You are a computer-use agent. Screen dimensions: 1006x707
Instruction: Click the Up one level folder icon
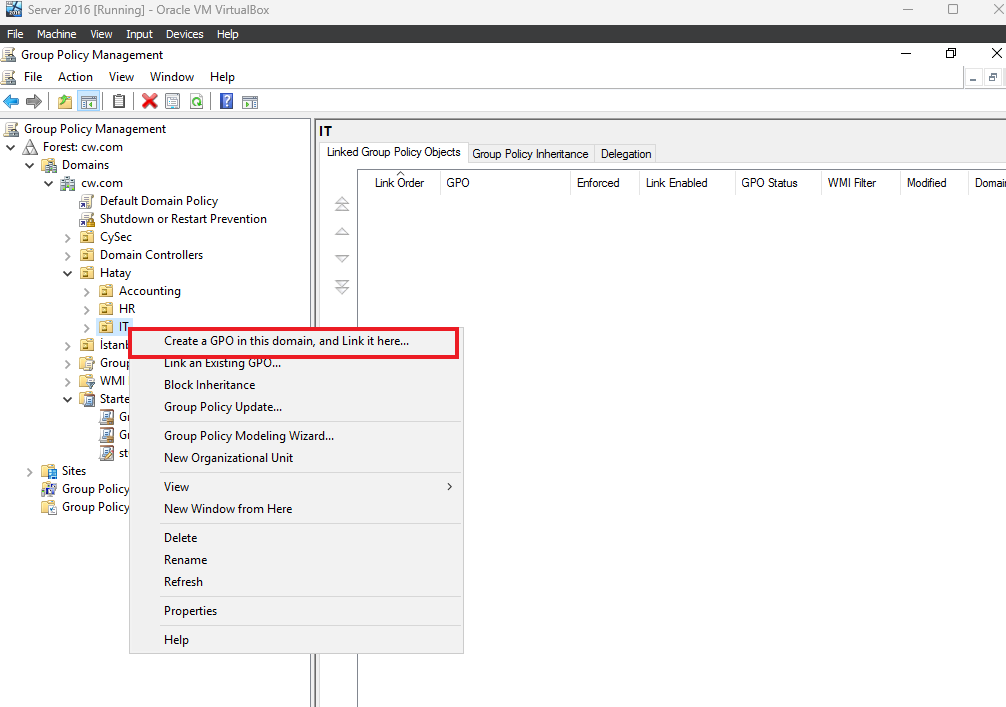click(65, 101)
